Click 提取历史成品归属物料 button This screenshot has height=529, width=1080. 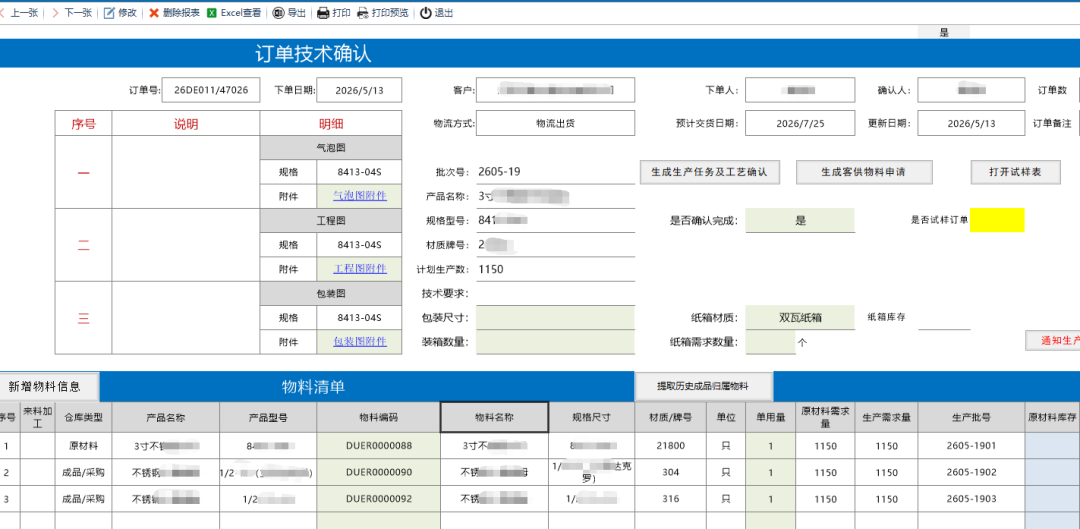pyautogui.click(x=703, y=386)
